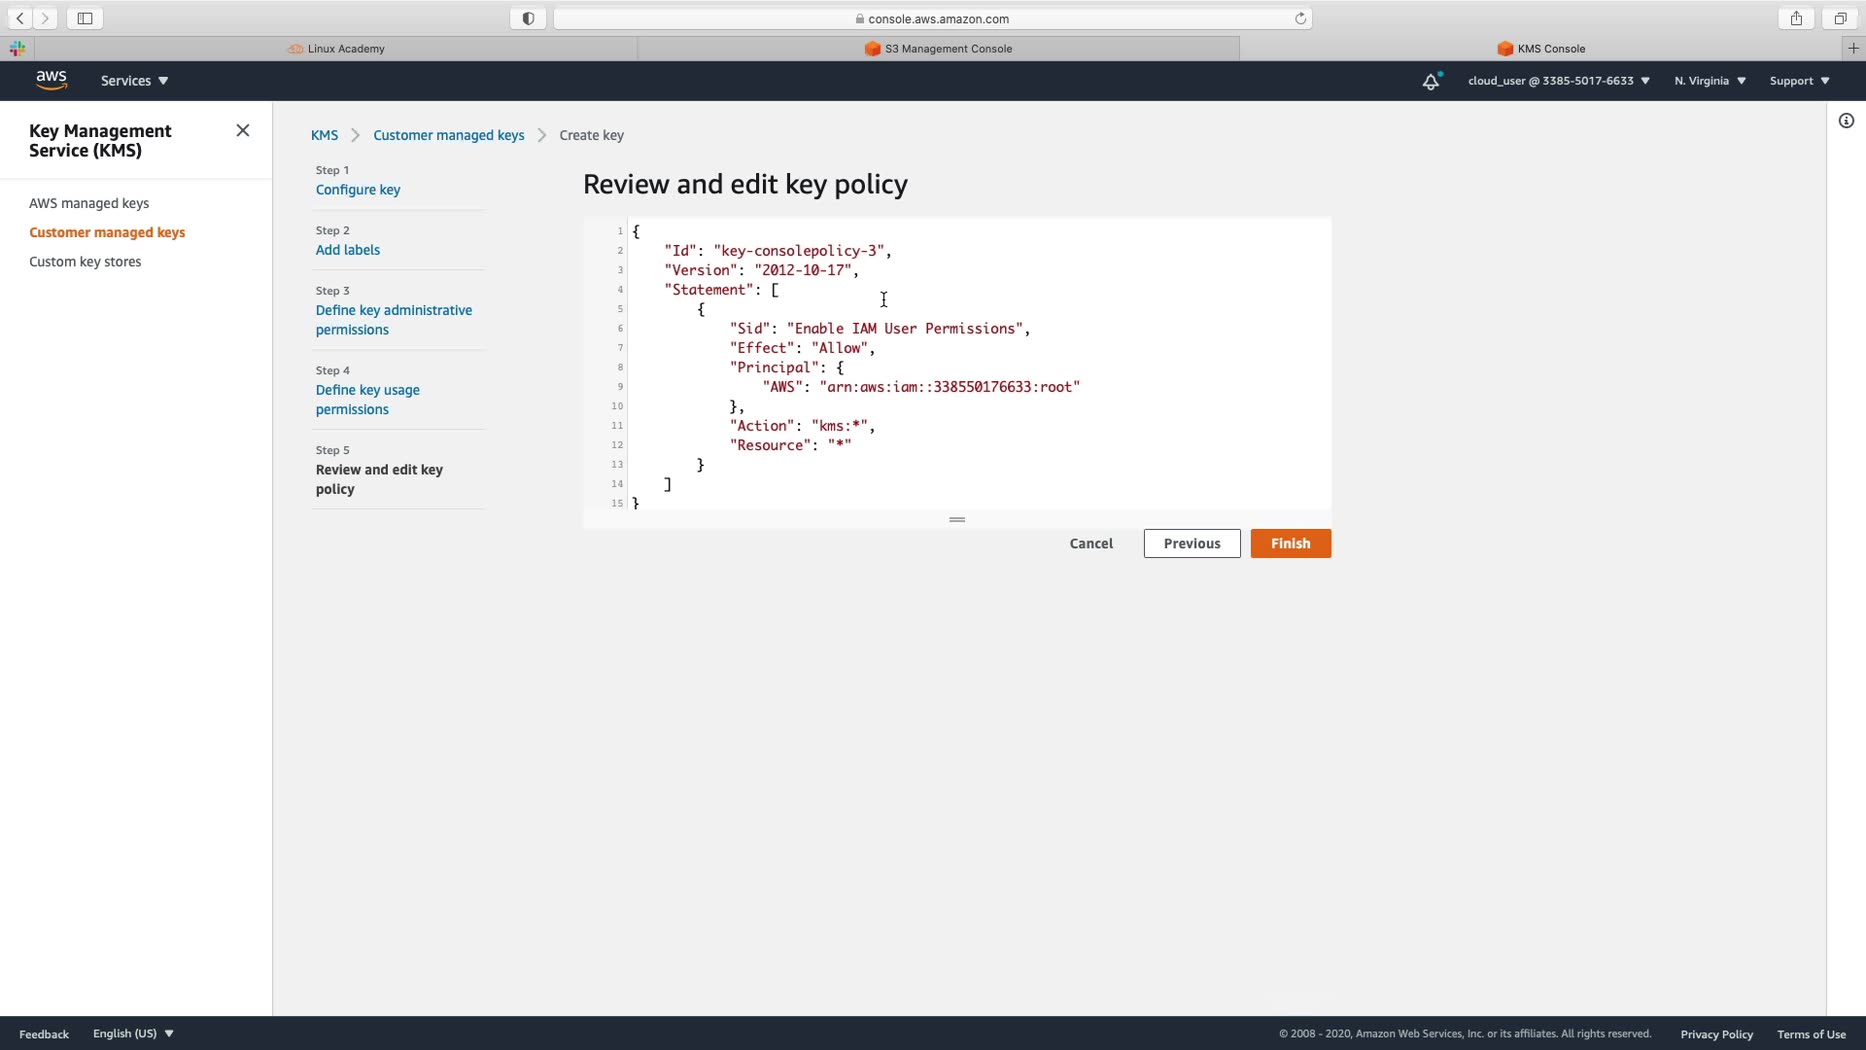
Task: Open the Terms of Use link
Action: pos(1811,1034)
